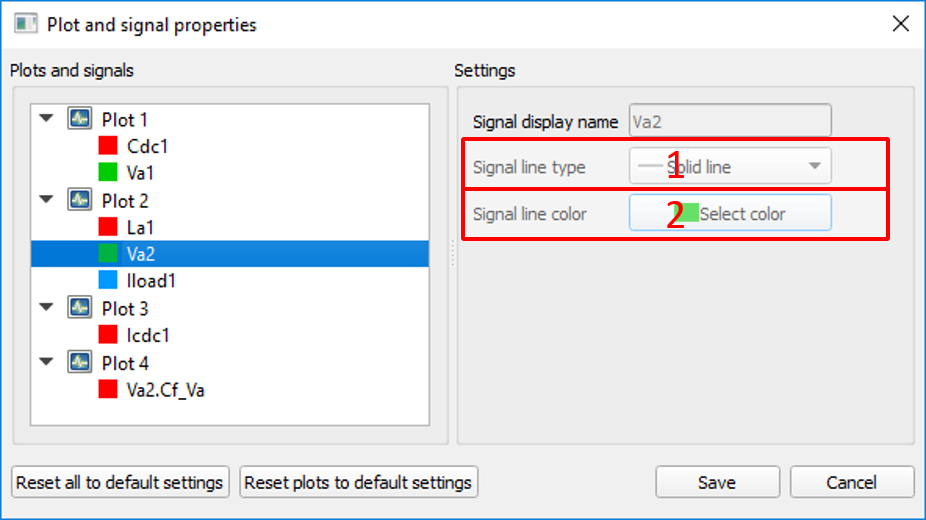
Task: Select the Va2.Cf_Va signal
Action: 165,390
